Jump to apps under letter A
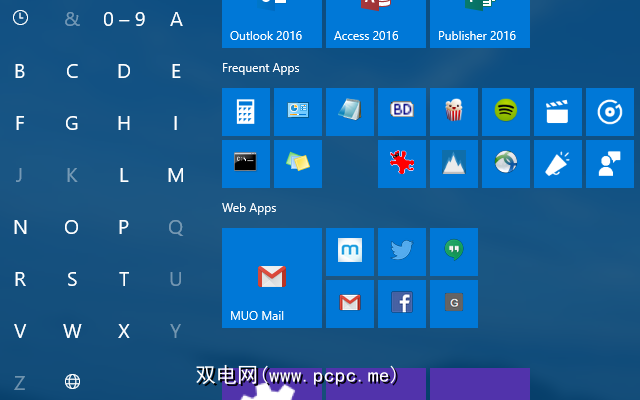 (176, 19)
